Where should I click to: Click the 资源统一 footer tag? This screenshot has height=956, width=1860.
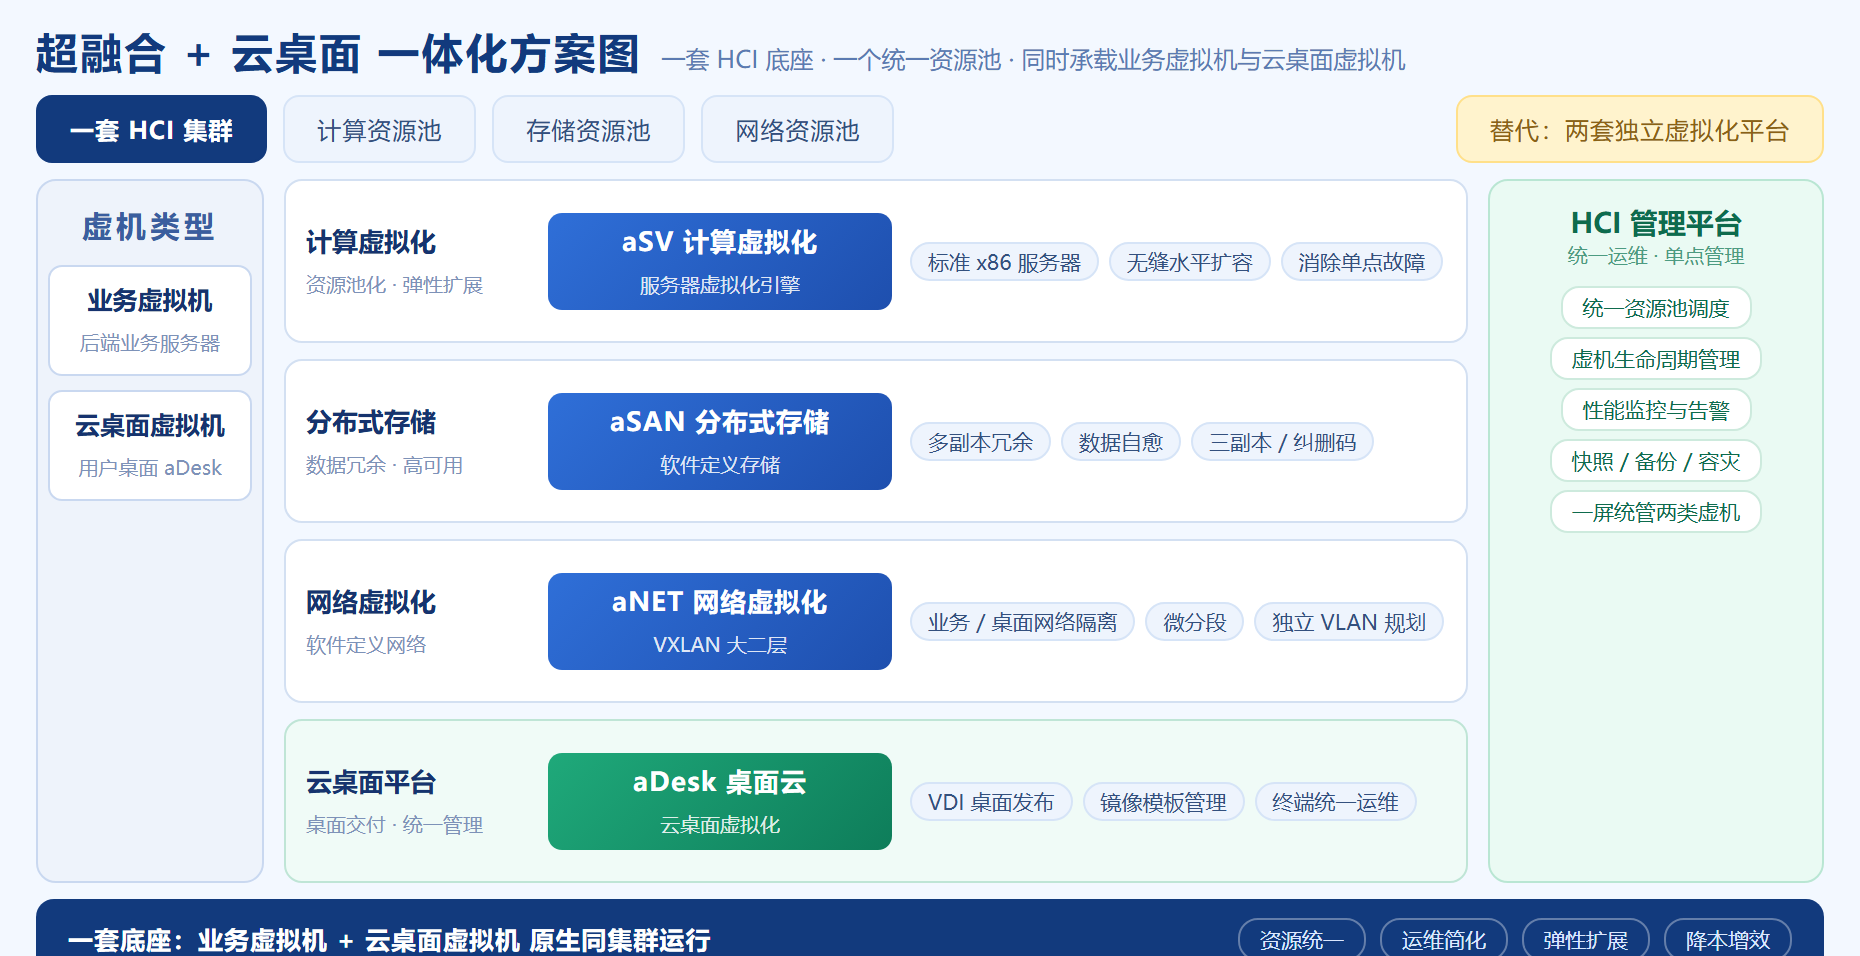pyautogui.click(x=1302, y=939)
